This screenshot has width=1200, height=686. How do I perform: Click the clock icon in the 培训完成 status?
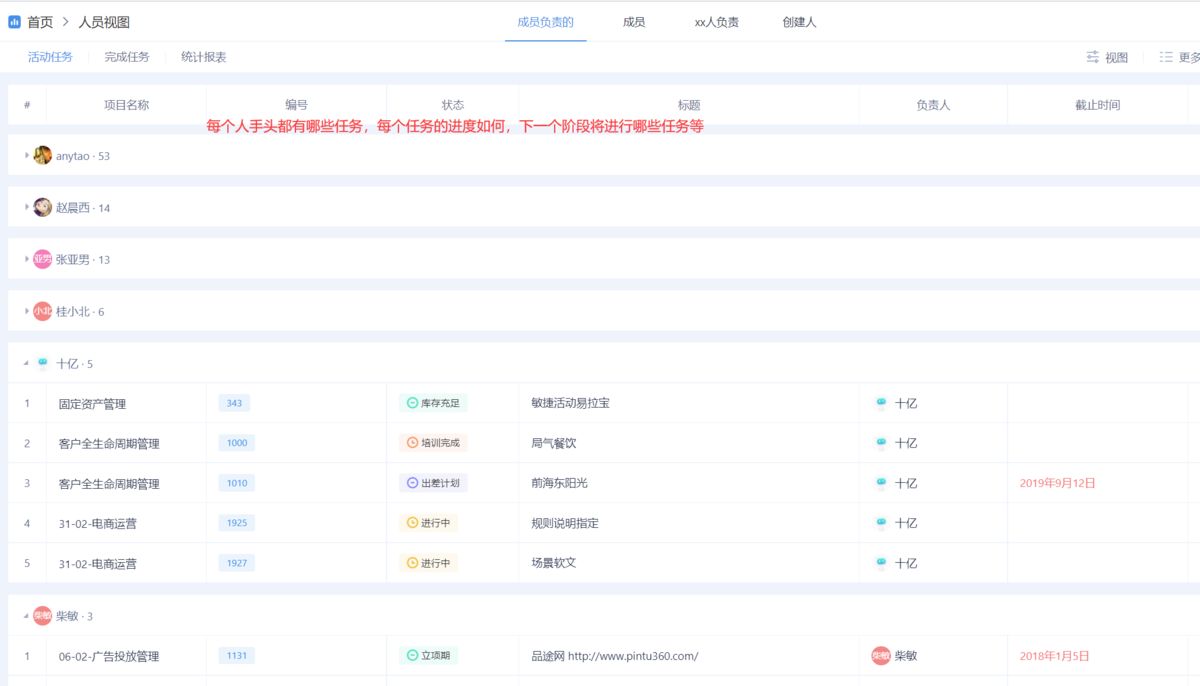tap(412, 443)
